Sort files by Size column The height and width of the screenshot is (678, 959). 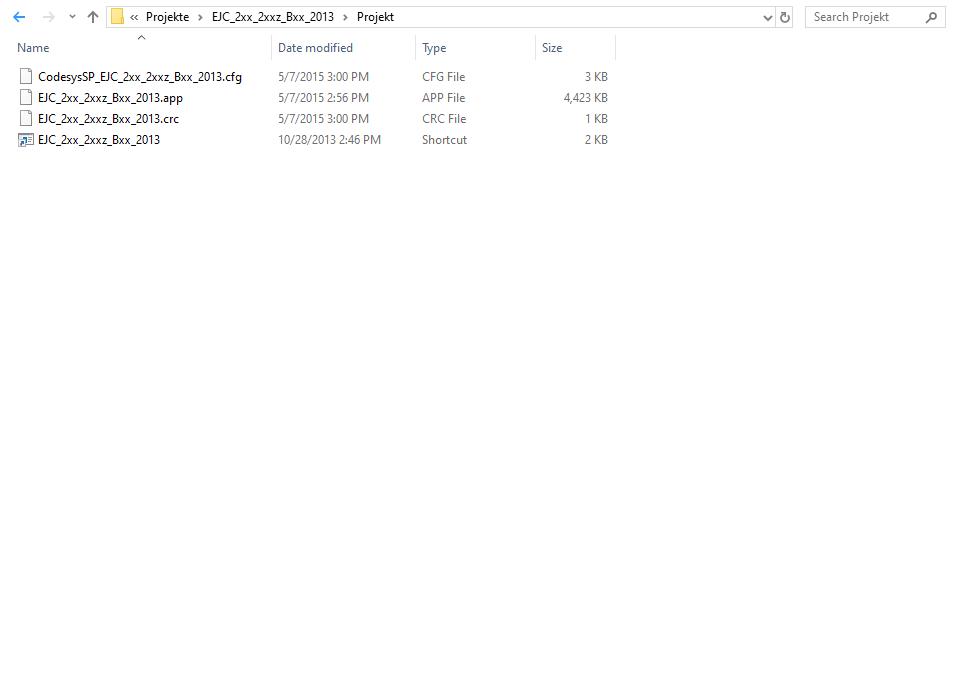(x=552, y=48)
